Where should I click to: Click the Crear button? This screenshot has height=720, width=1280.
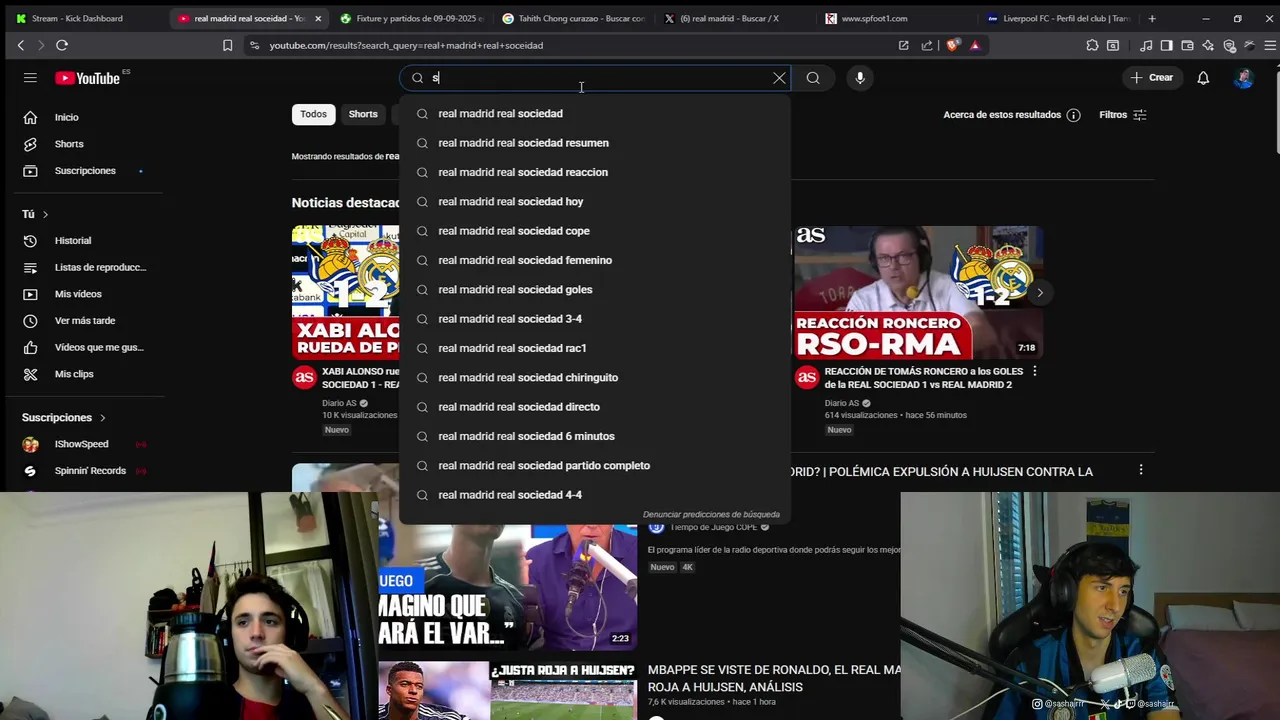(1152, 78)
